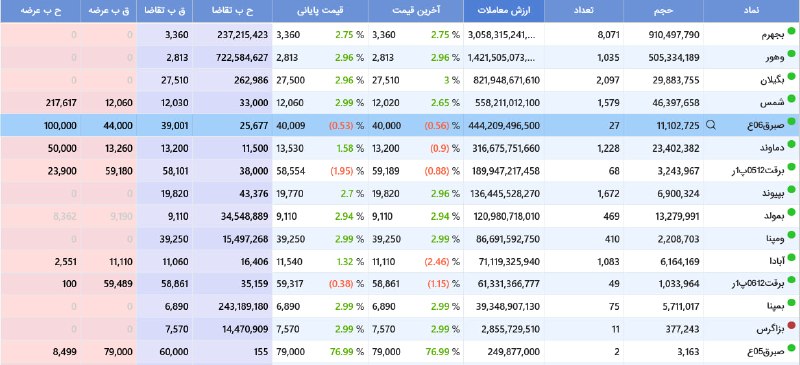The width and height of the screenshot is (800, 365).
Task: Select the symbol name بمپنا
Action: point(773,306)
